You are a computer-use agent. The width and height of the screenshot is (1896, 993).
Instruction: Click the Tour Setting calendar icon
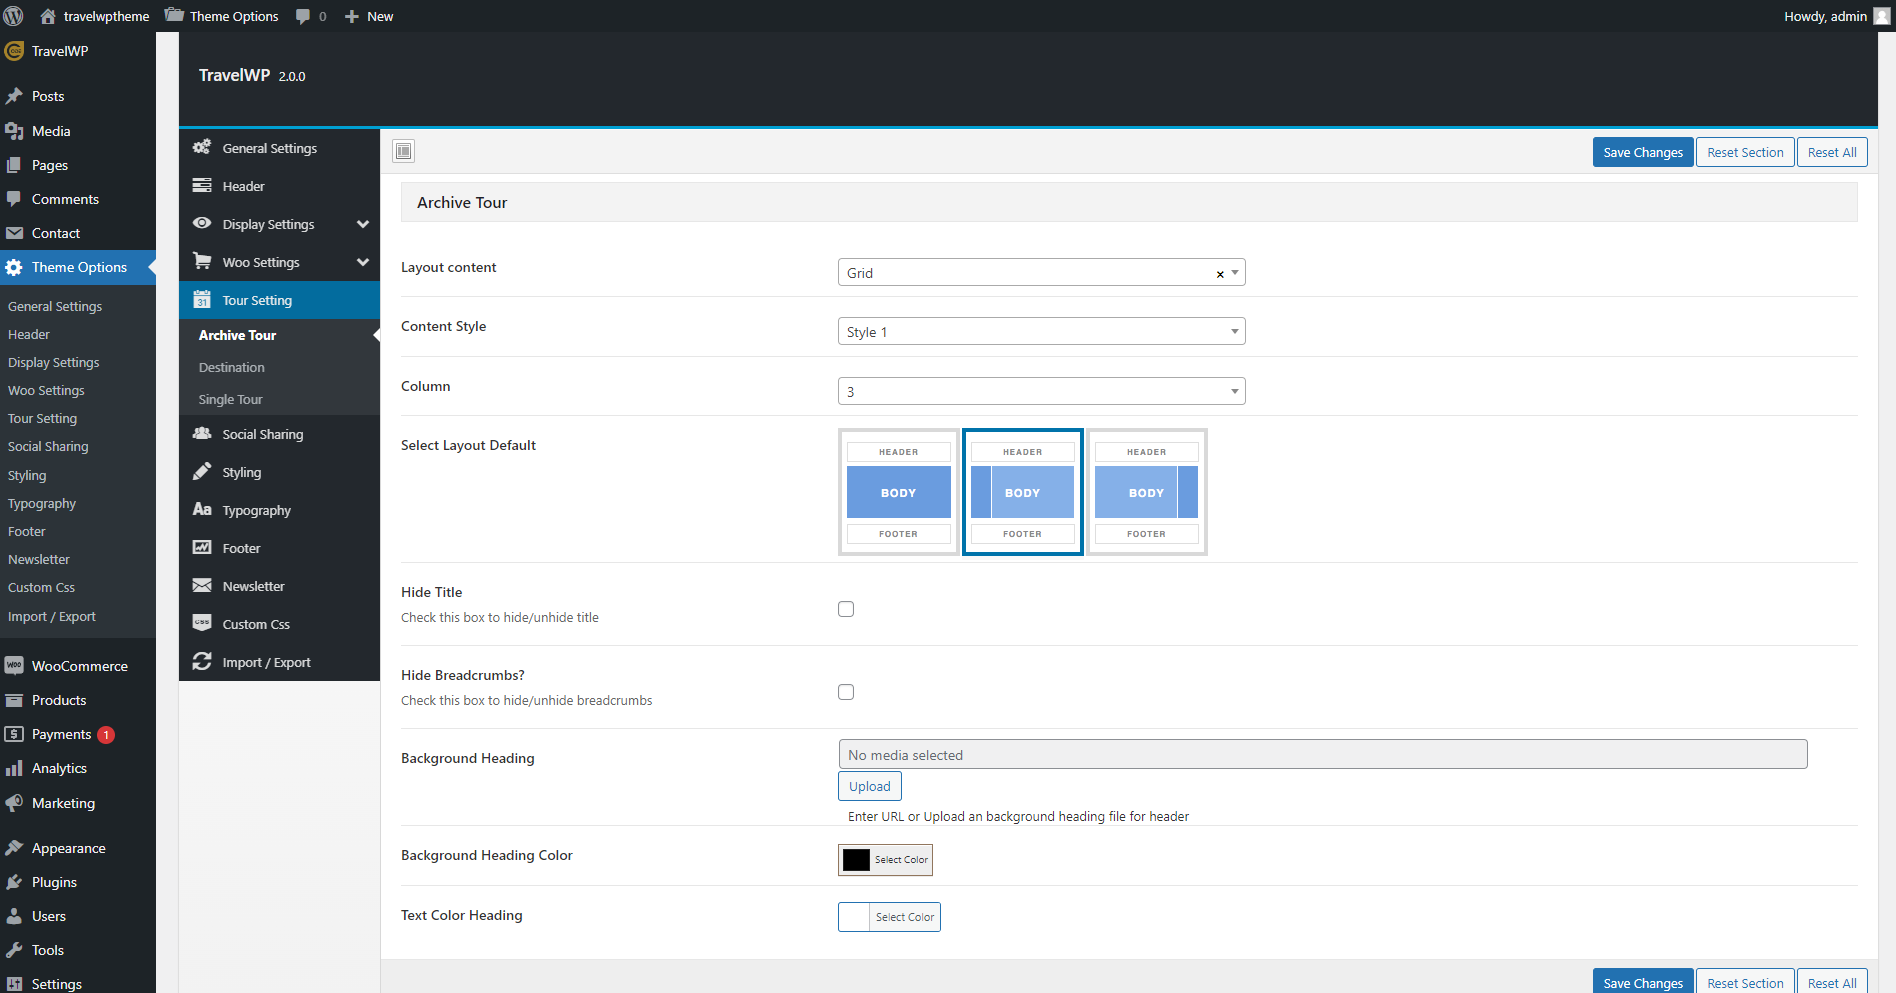pos(202,299)
